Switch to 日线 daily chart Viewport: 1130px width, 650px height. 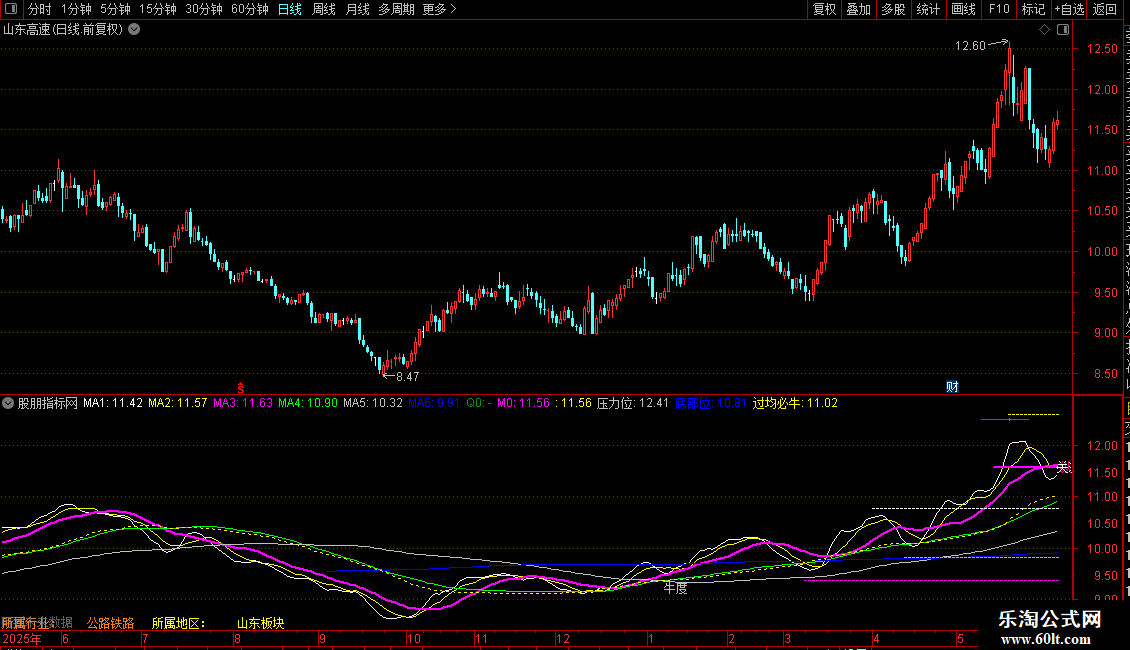290,9
